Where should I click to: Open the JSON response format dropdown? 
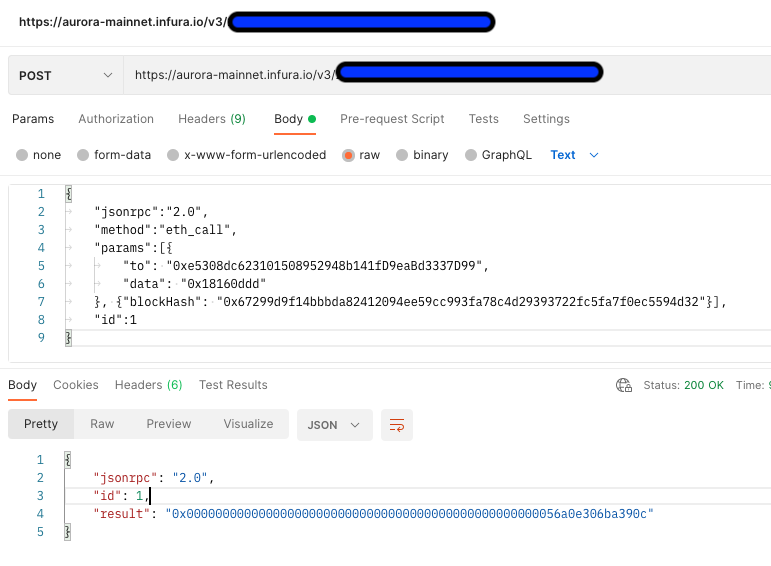[334, 425]
